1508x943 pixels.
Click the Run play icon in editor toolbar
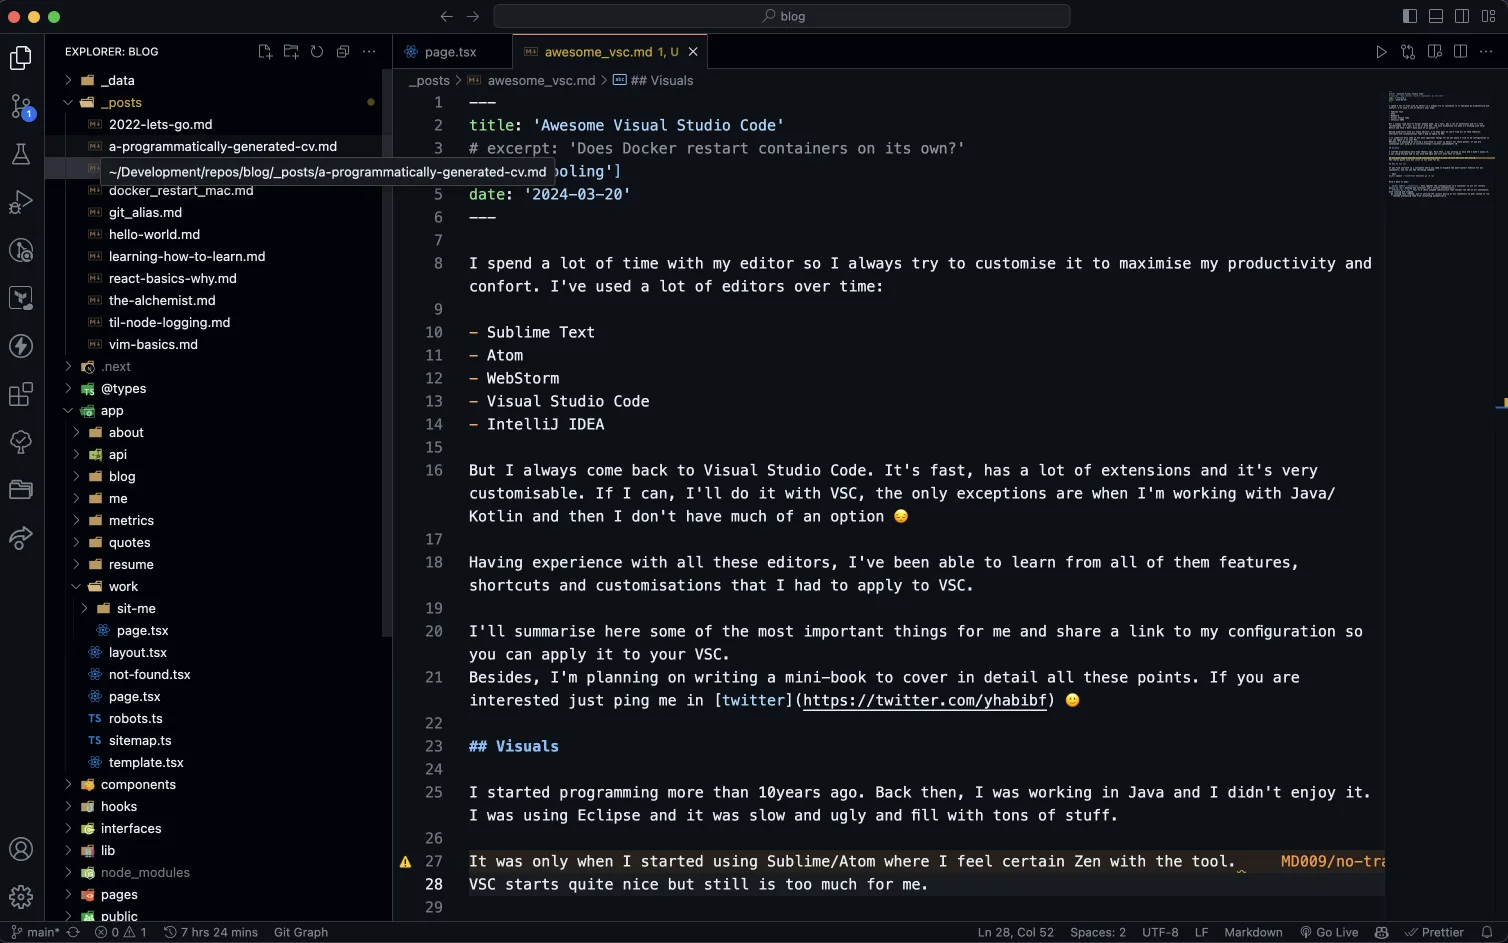click(1381, 52)
